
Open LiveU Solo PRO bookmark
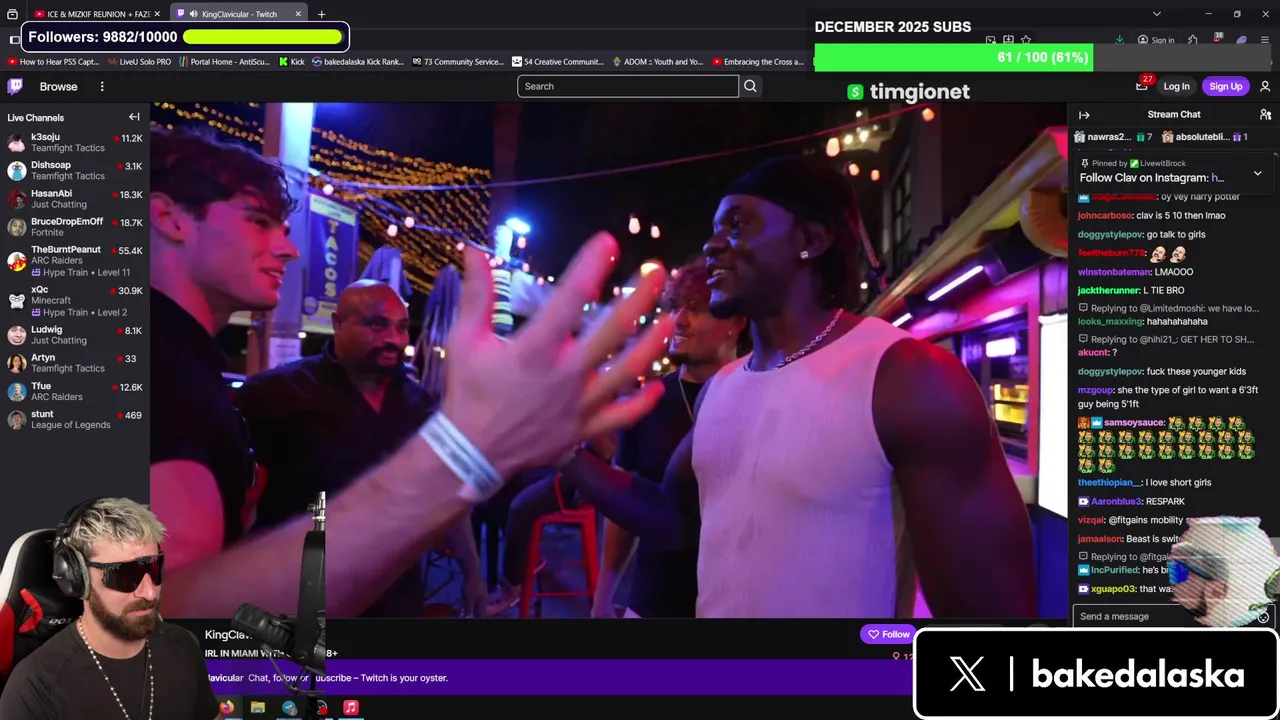click(x=139, y=62)
